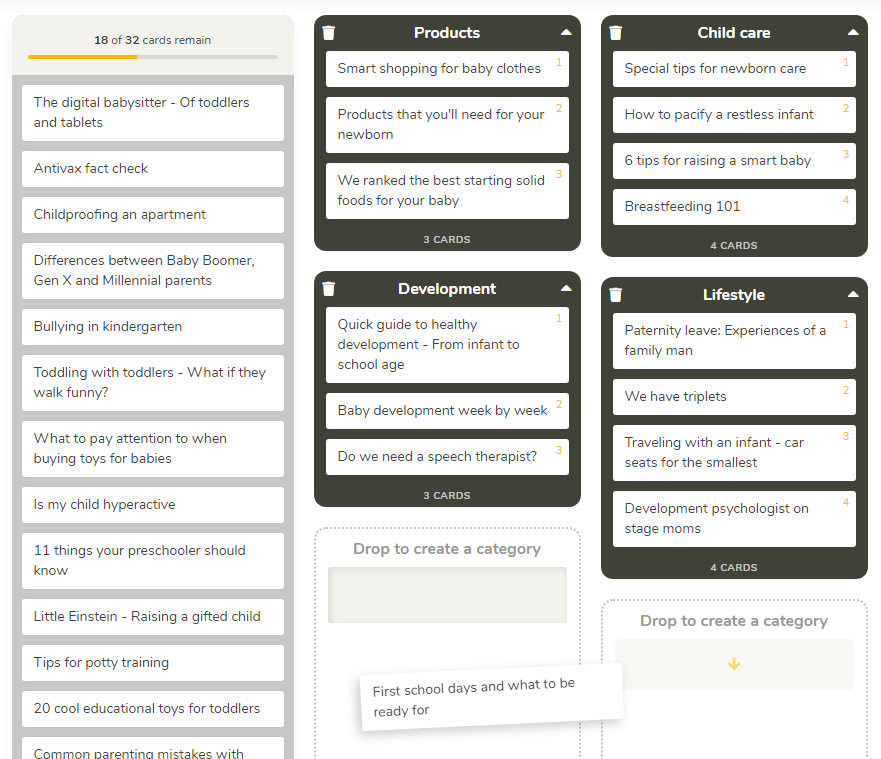The image size is (881, 759).
Task: Pick 'Development psychologist on stage moms' card
Action: tap(734, 519)
